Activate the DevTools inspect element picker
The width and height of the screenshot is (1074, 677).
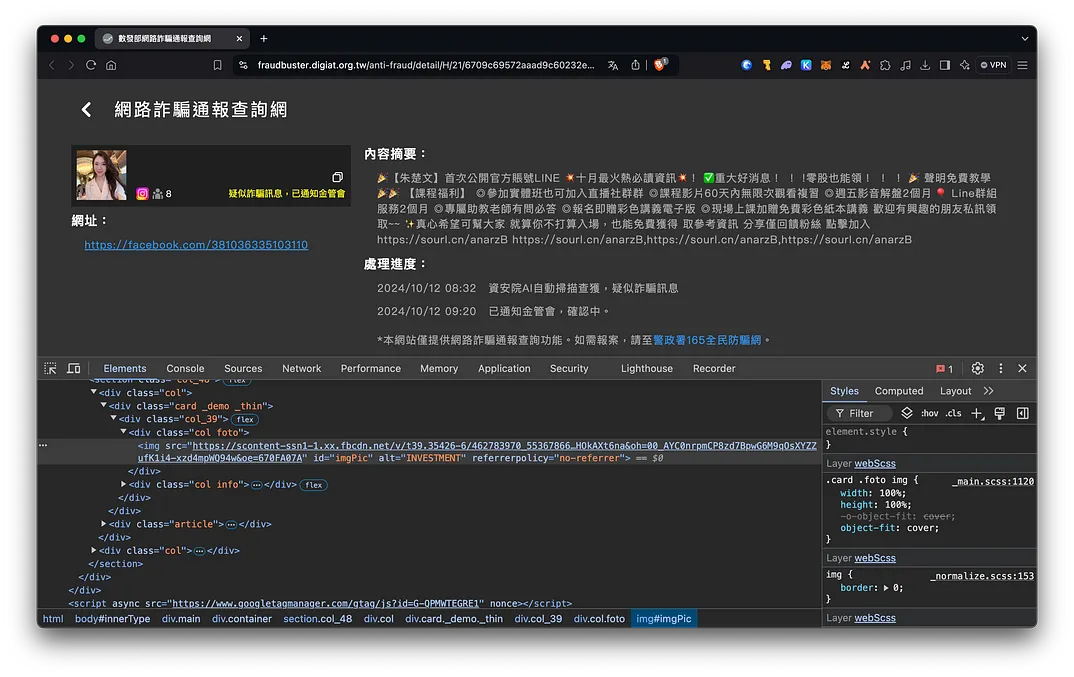(x=51, y=368)
